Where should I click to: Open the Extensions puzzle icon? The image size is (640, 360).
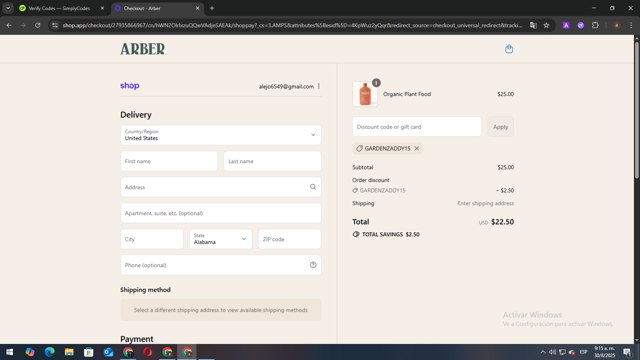pyautogui.click(x=595, y=25)
